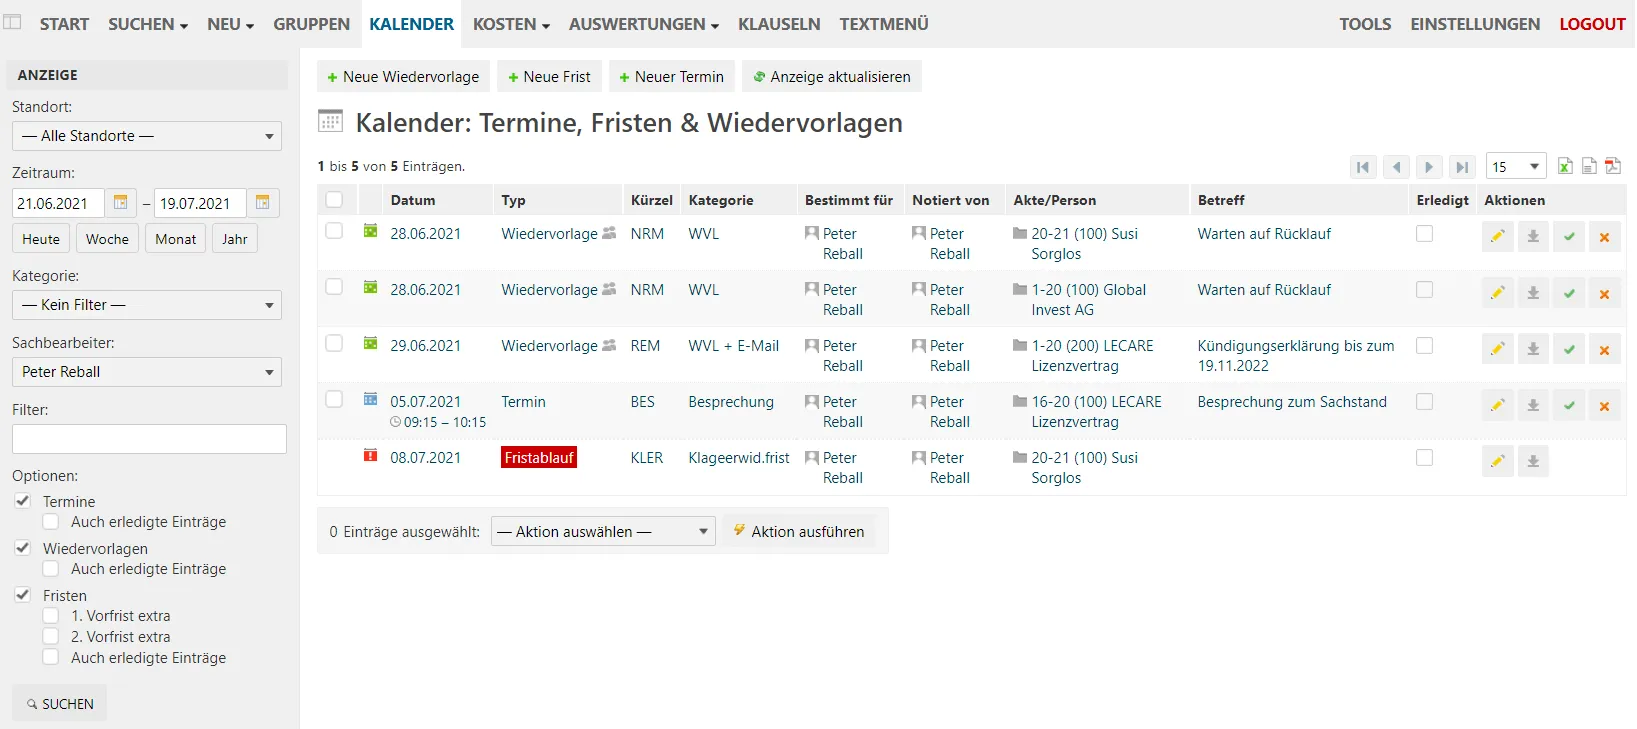Open the 'Besprechung zum Sachstand' subject link
The height and width of the screenshot is (729, 1637).
tap(1292, 402)
